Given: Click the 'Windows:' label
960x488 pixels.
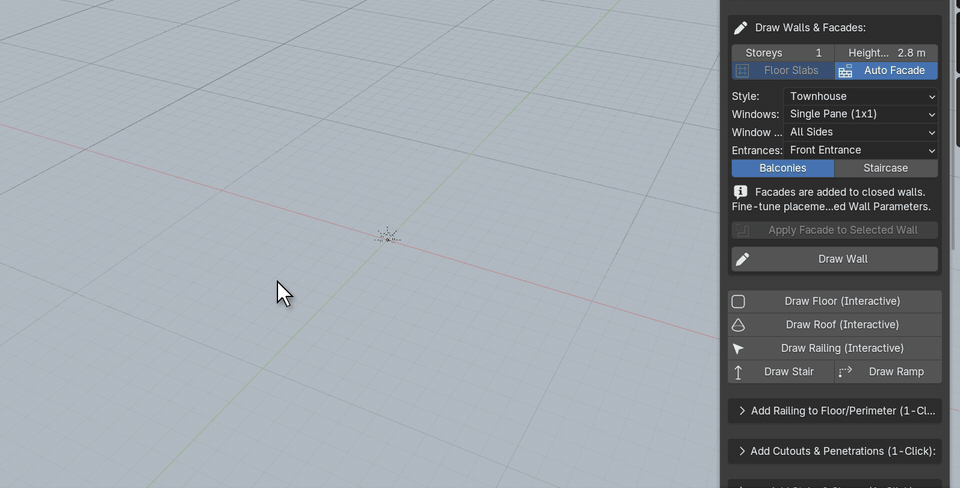Looking at the screenshot, I should pos(756,114).
